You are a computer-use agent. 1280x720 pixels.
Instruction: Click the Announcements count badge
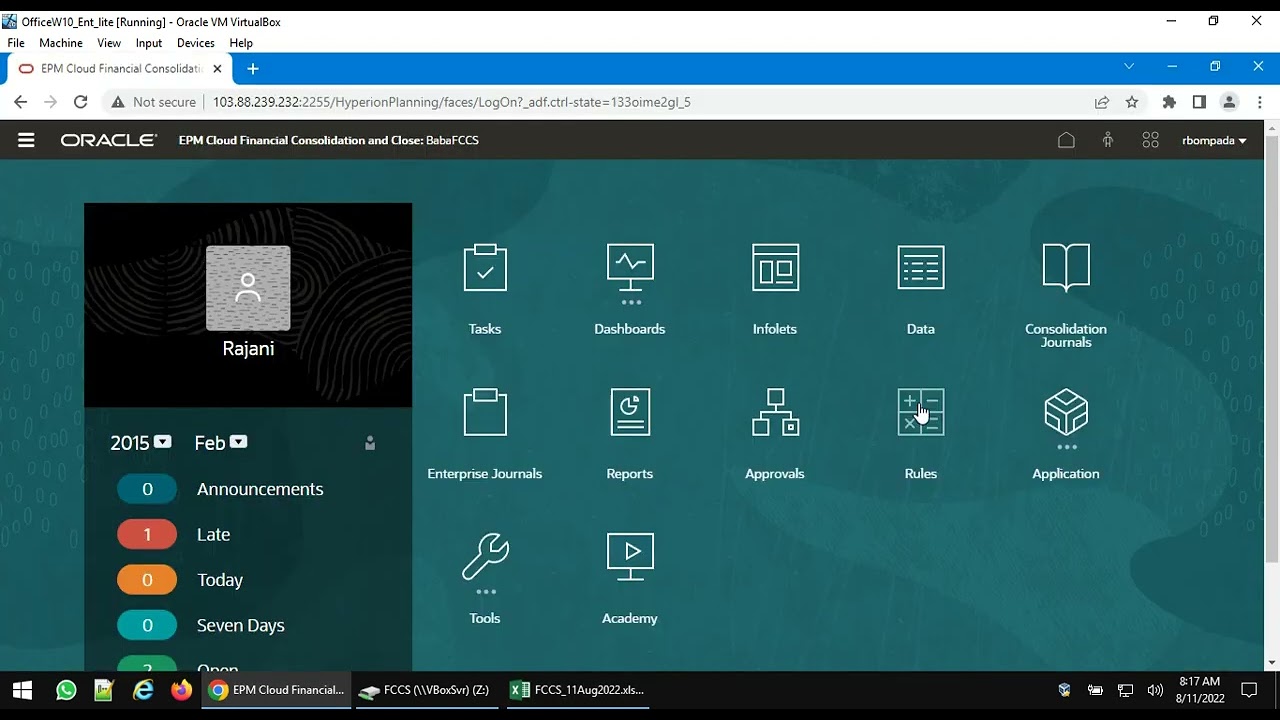[x=147, y=489]
